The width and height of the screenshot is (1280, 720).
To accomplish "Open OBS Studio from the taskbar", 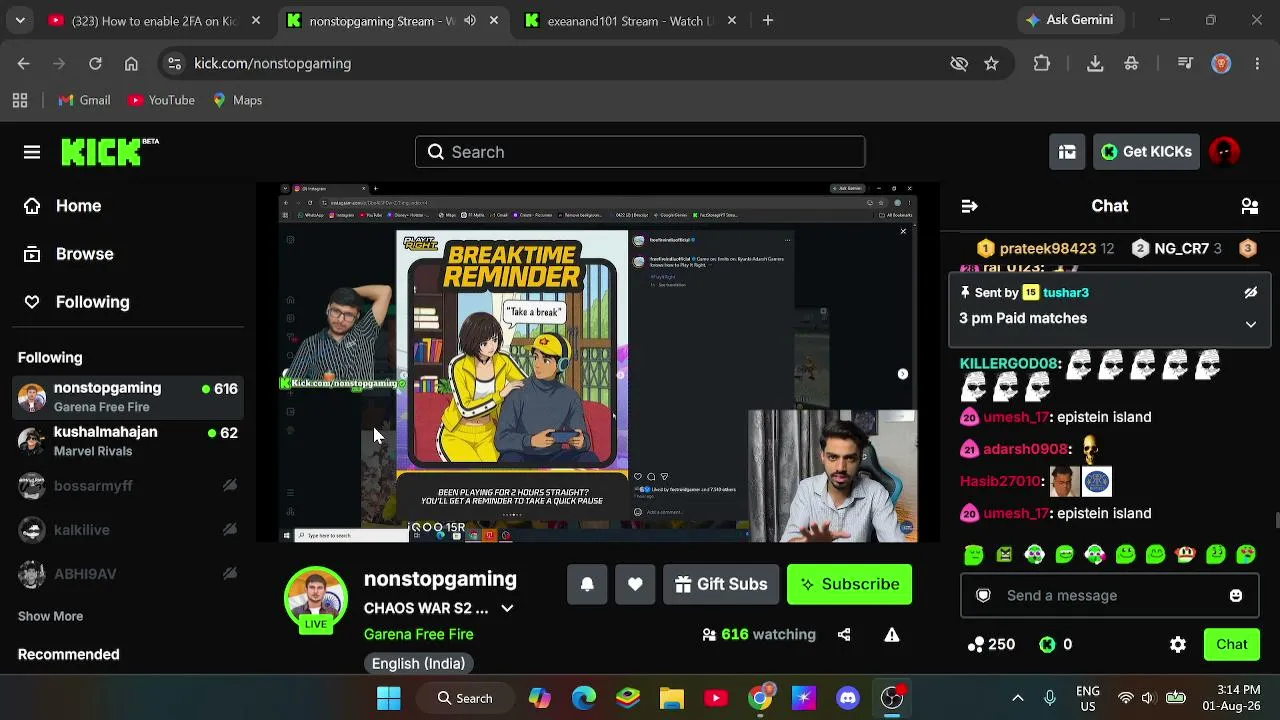I will coord(892,698).
